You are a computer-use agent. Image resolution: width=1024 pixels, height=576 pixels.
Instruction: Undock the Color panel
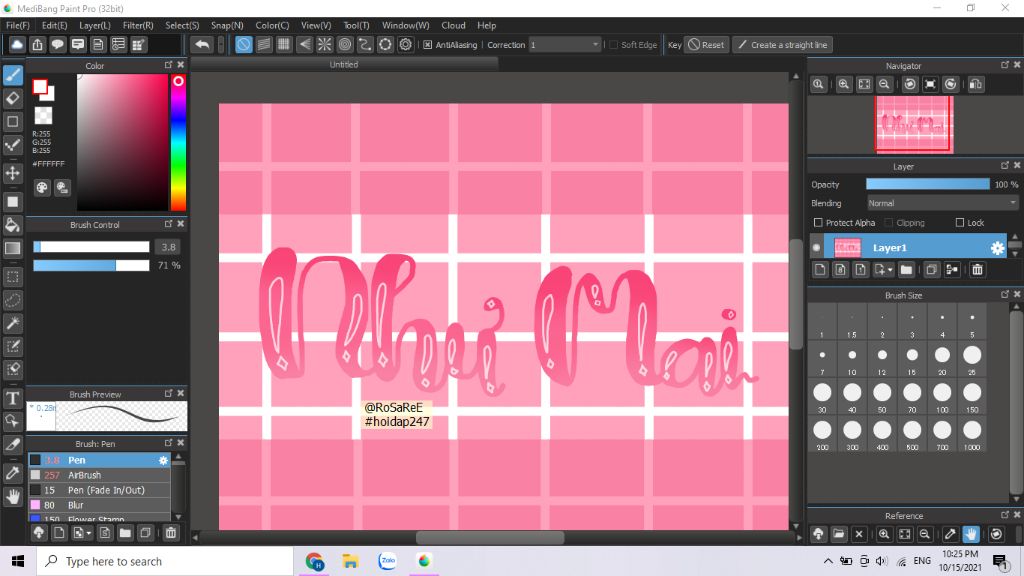pyautogui.click(x=168, y=65)
